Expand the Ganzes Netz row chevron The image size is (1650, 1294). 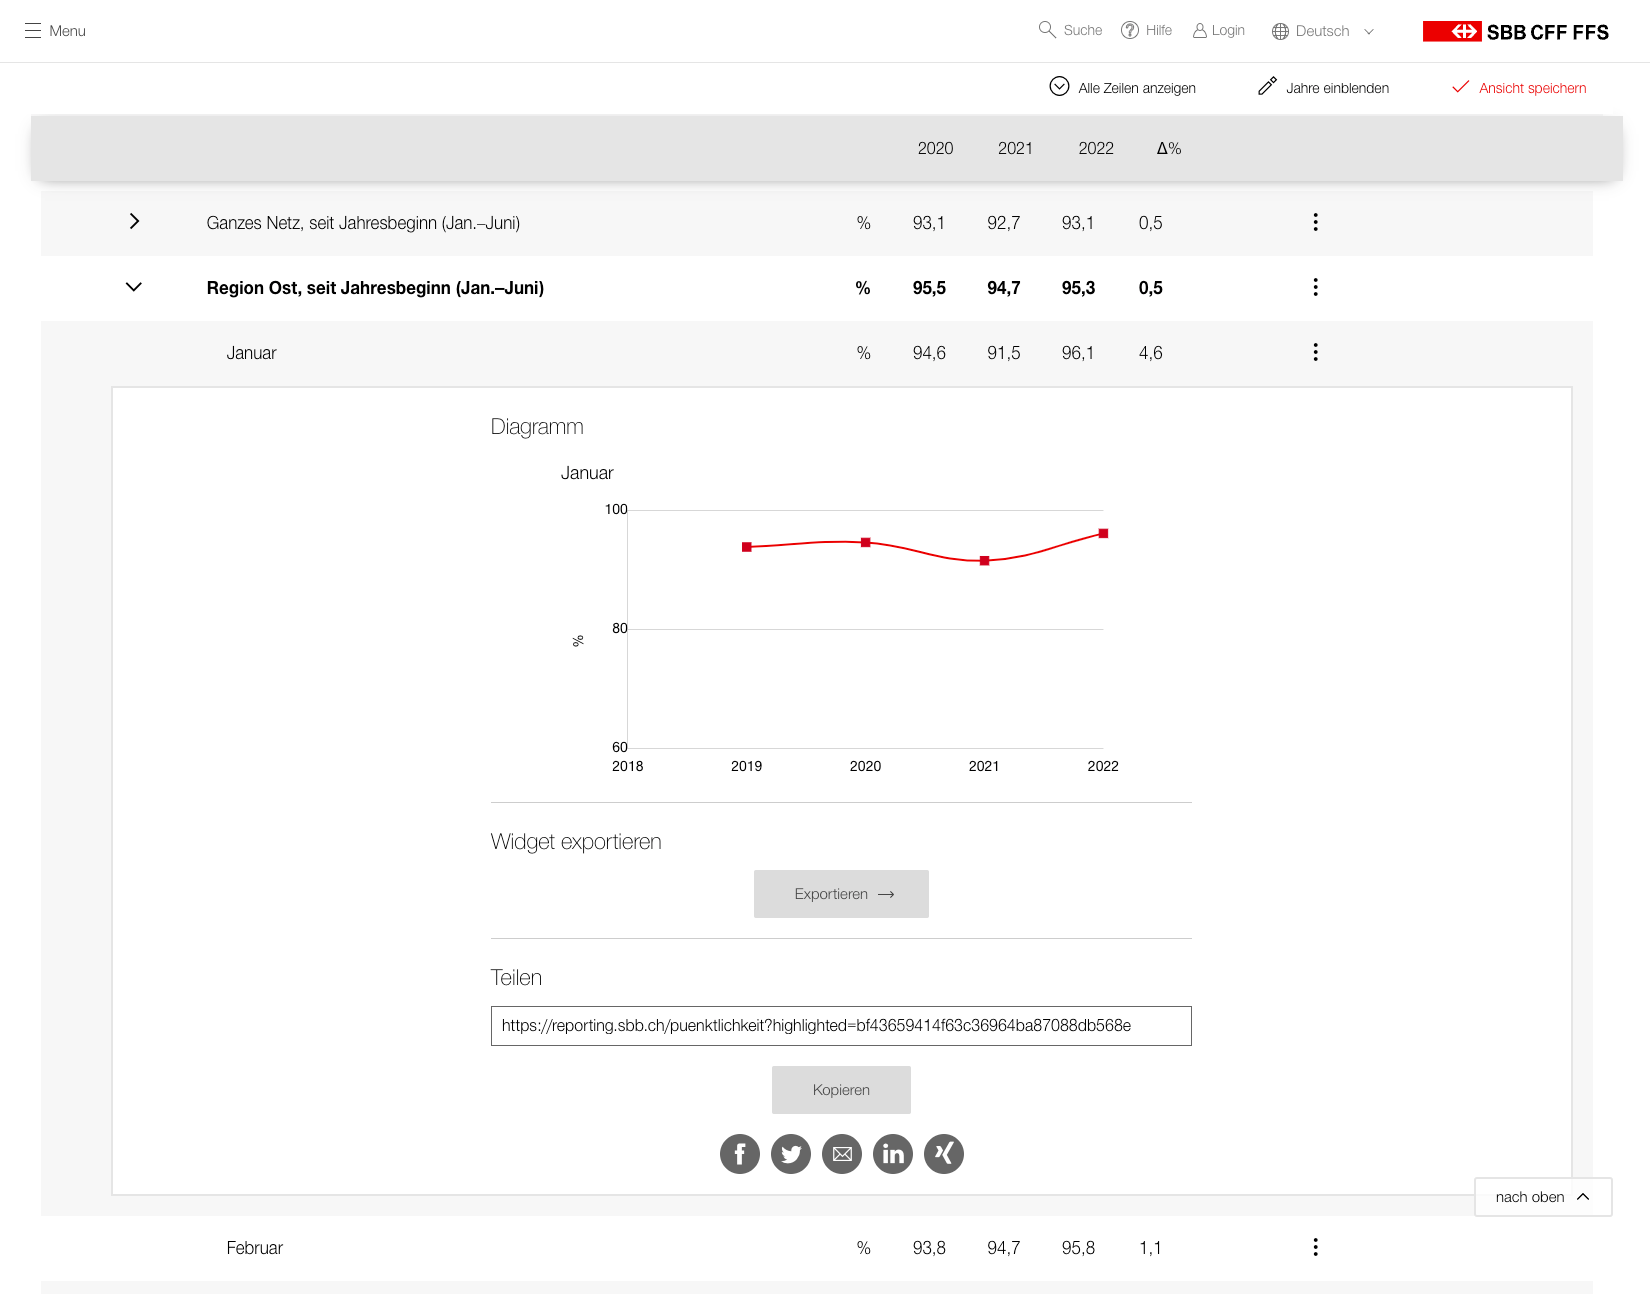[x=134, y=221]
